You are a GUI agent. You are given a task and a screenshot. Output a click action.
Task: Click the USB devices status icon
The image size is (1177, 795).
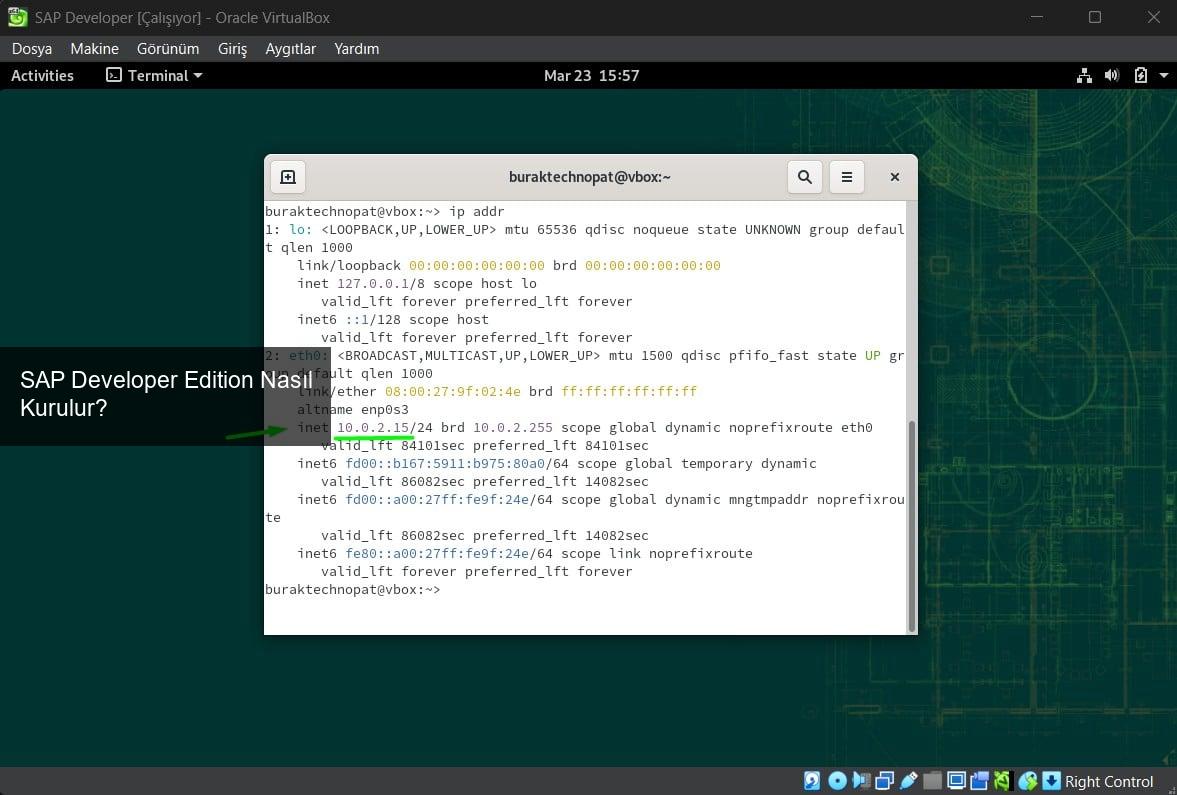click(909, 781)
